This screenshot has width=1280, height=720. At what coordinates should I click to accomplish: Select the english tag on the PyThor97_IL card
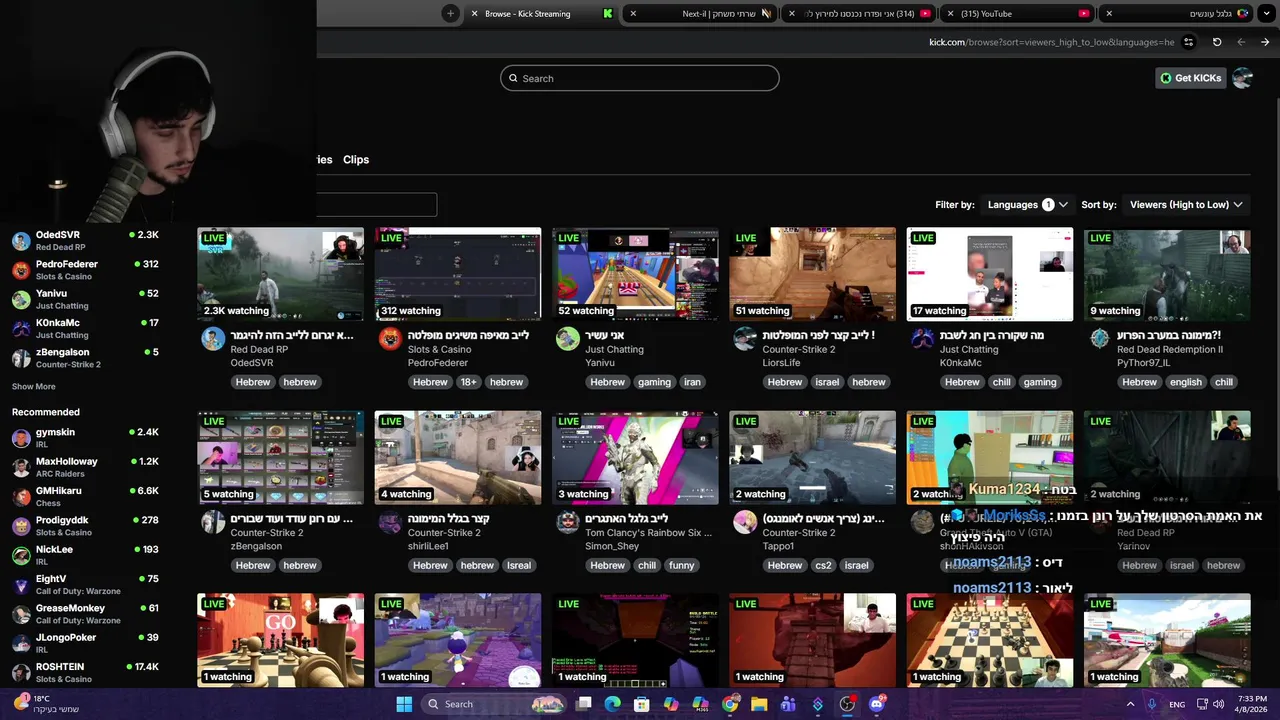1186,382
